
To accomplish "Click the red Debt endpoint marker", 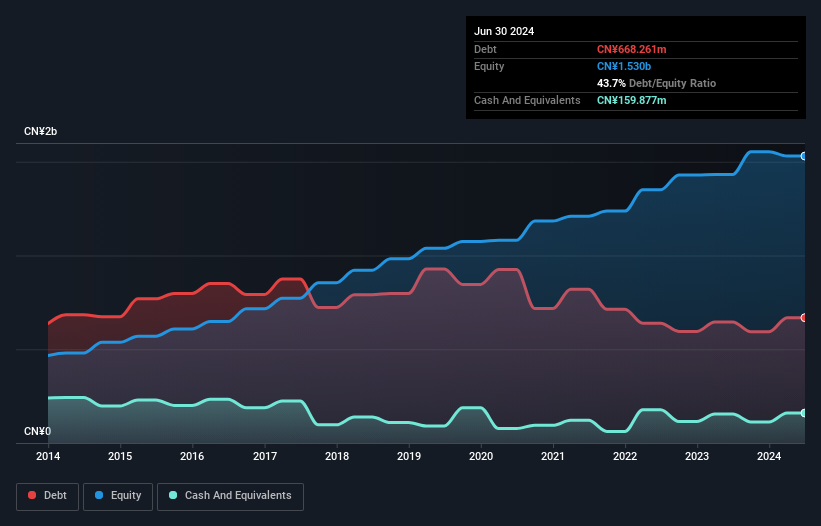I will 804,318.
